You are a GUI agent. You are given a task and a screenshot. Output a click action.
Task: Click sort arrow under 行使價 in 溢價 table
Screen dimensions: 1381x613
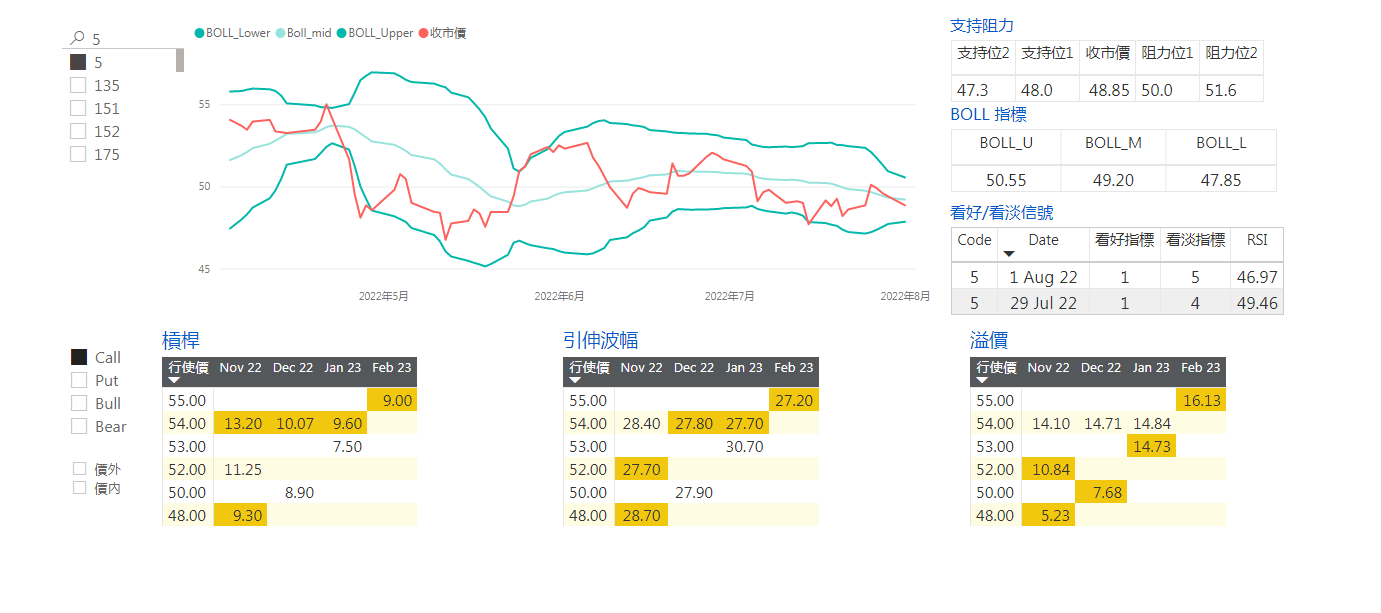(982, 380)
